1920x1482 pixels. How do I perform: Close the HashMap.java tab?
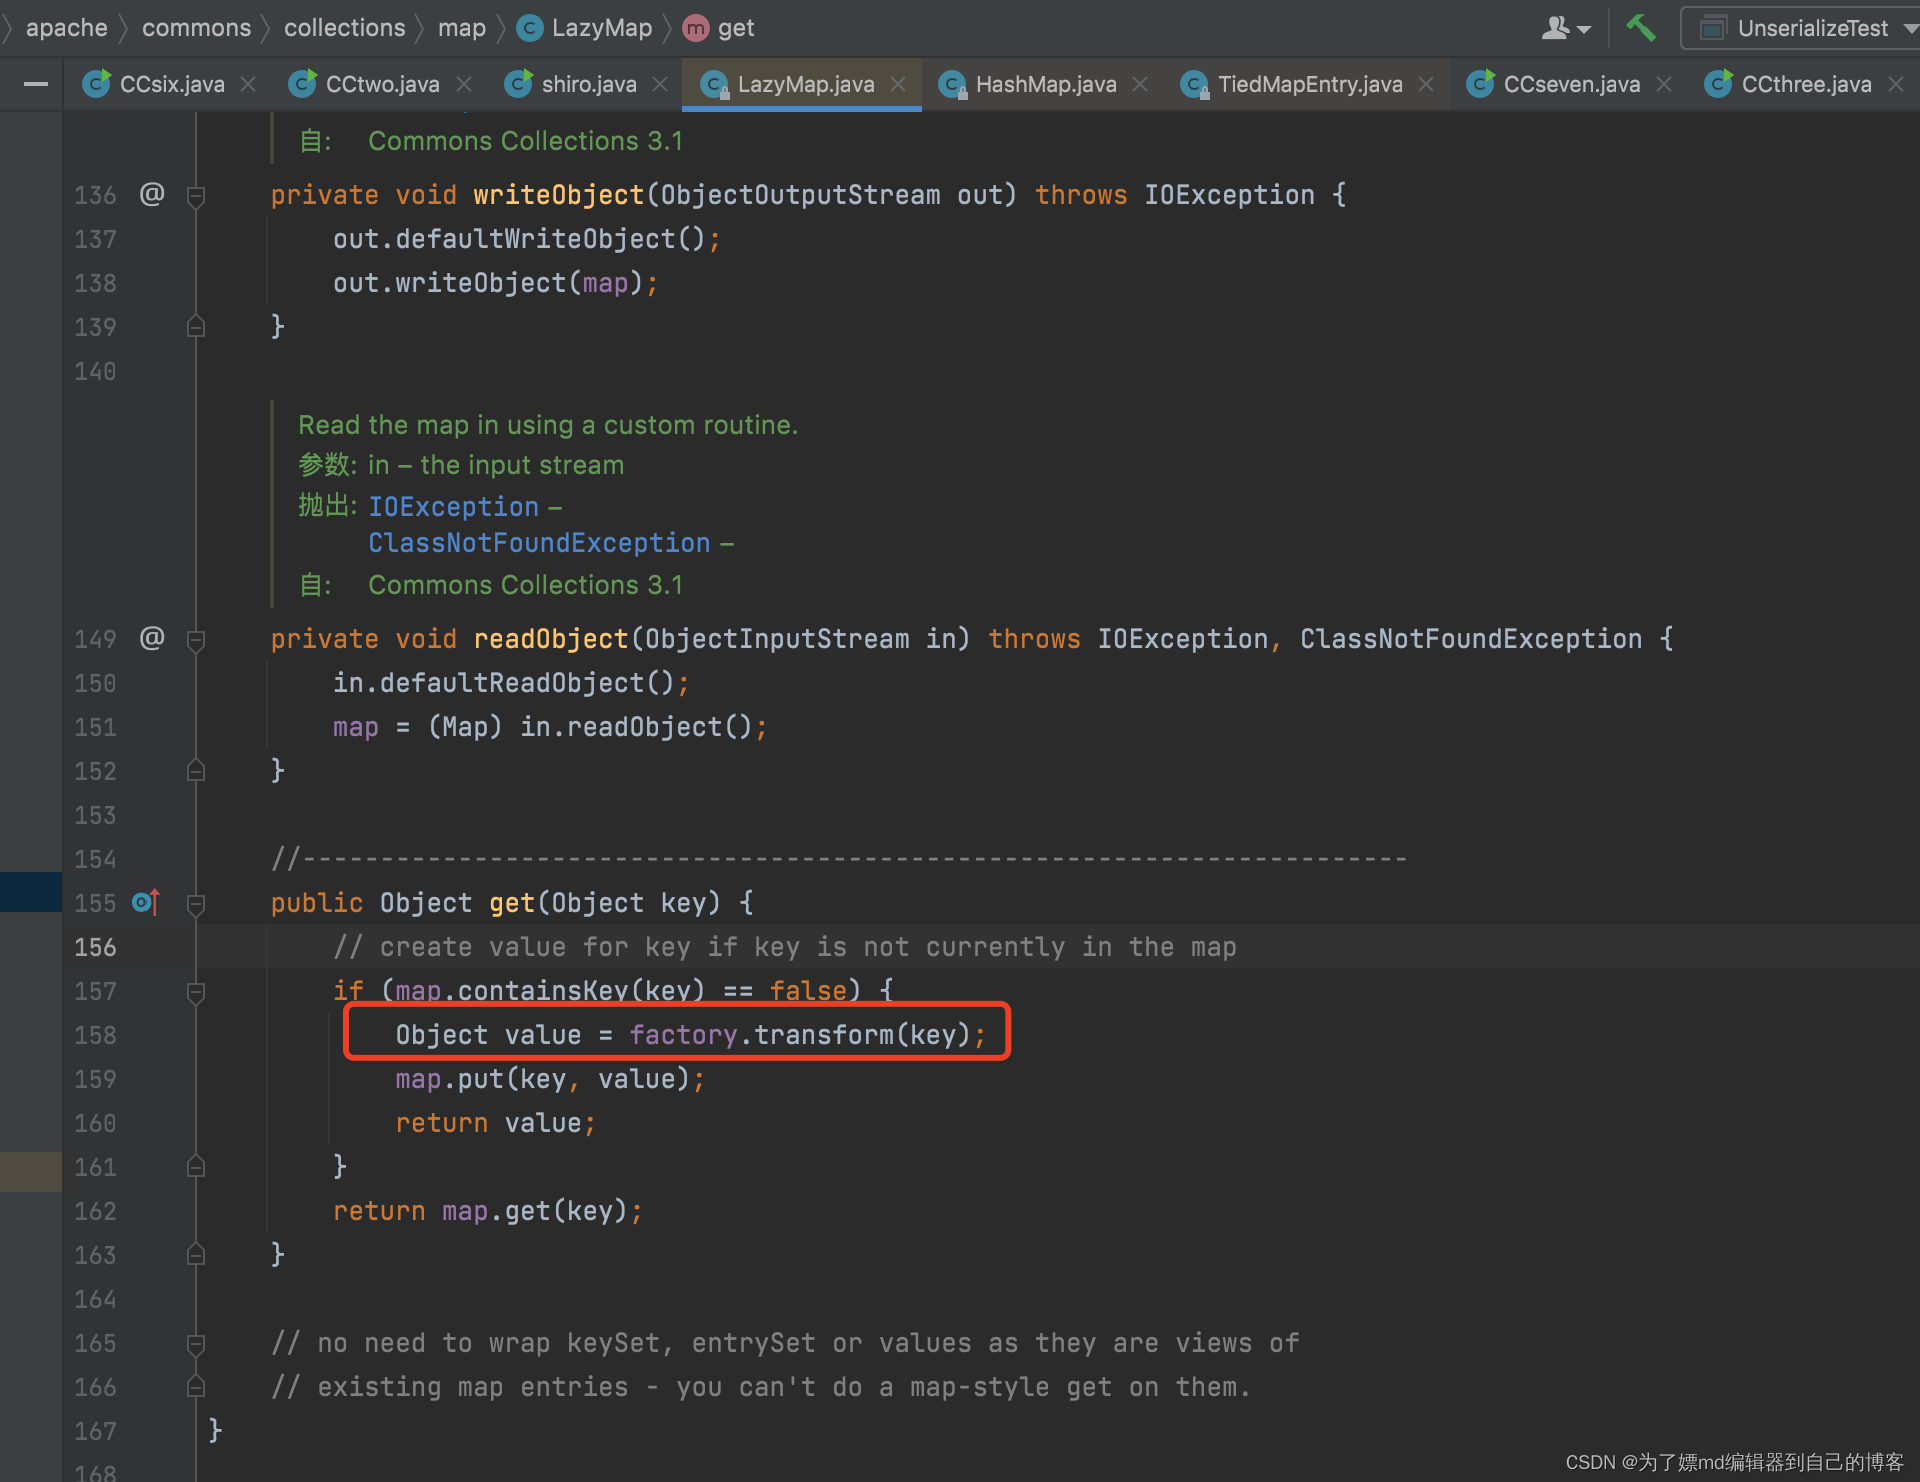point(1140,85)
